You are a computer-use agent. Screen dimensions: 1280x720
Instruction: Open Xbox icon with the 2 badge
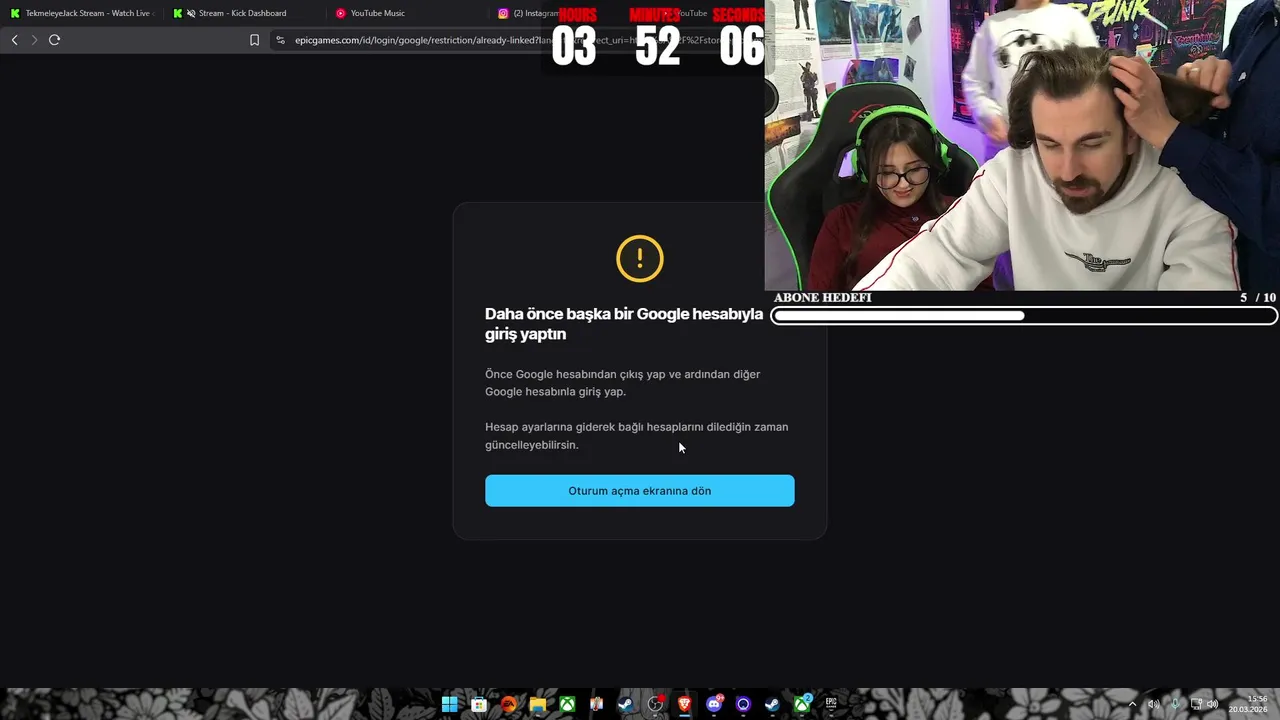[802, 704]
